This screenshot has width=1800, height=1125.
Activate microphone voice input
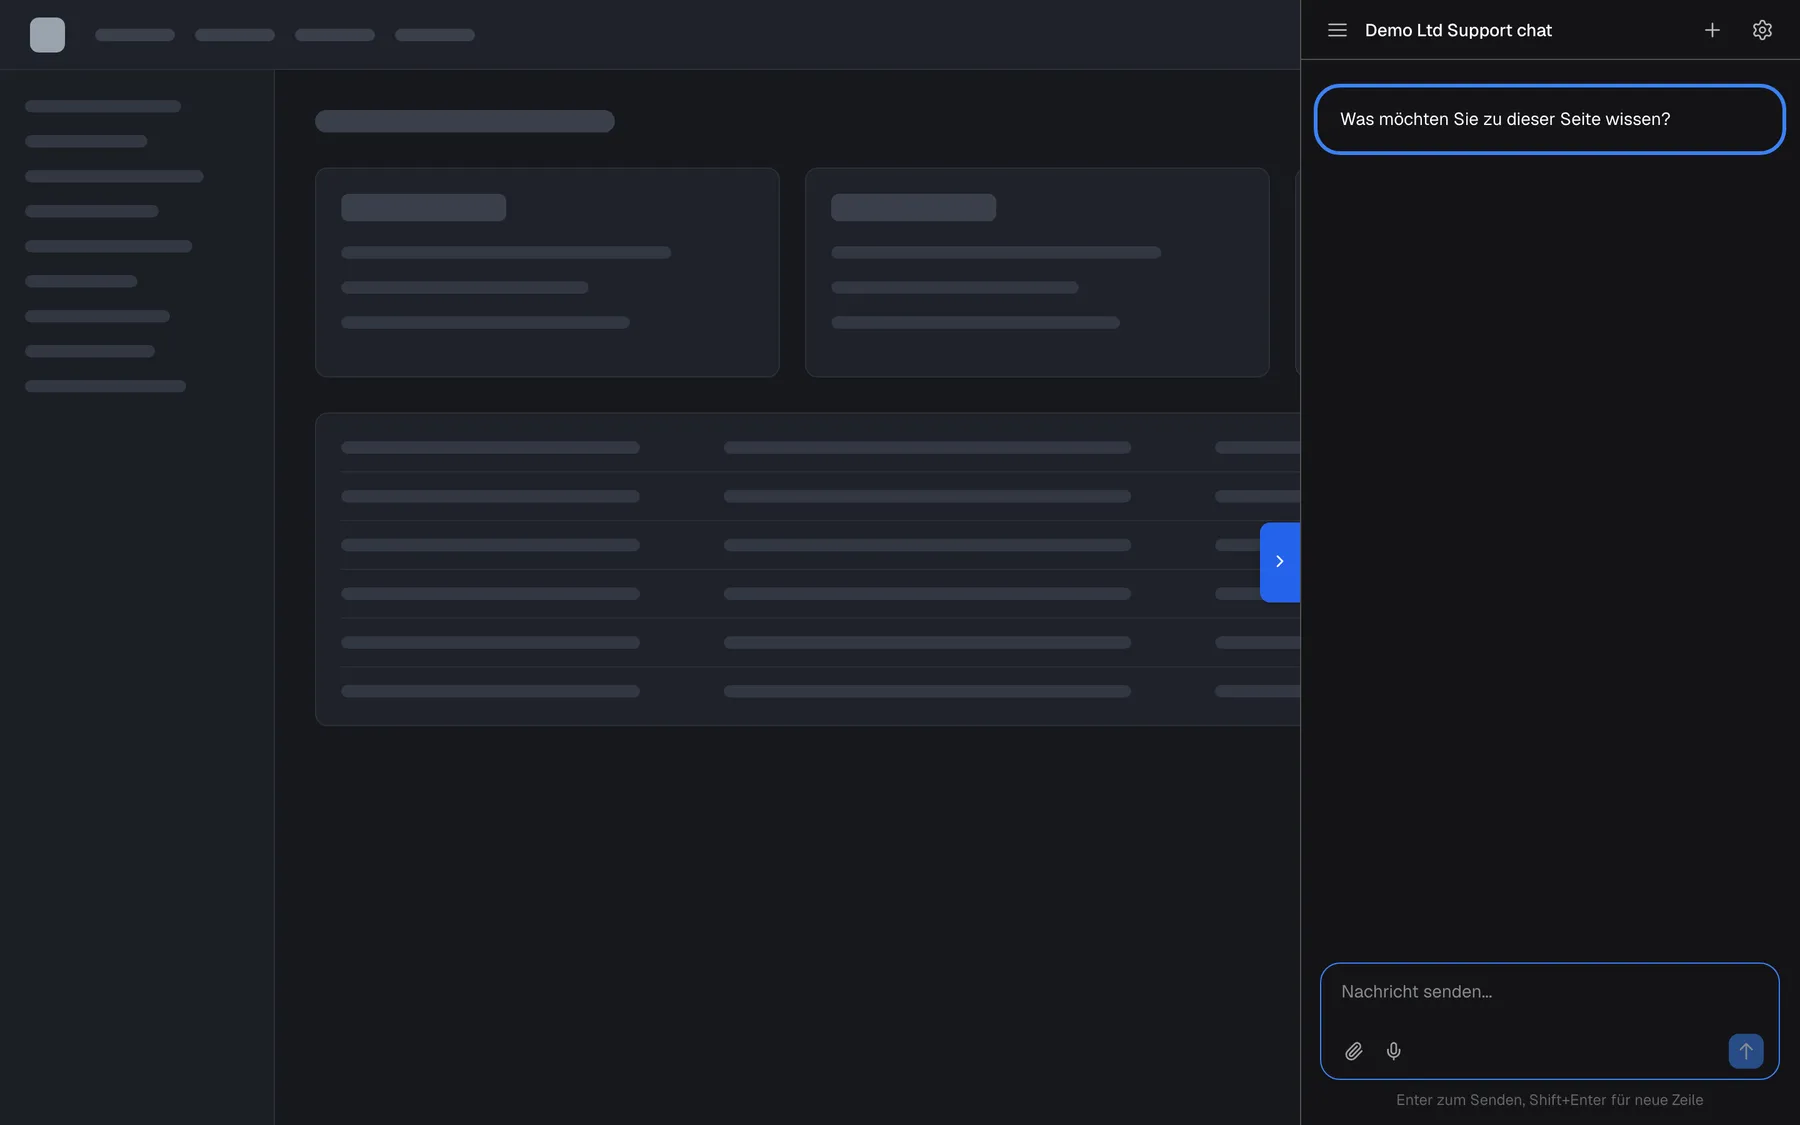[1394, 1051]
